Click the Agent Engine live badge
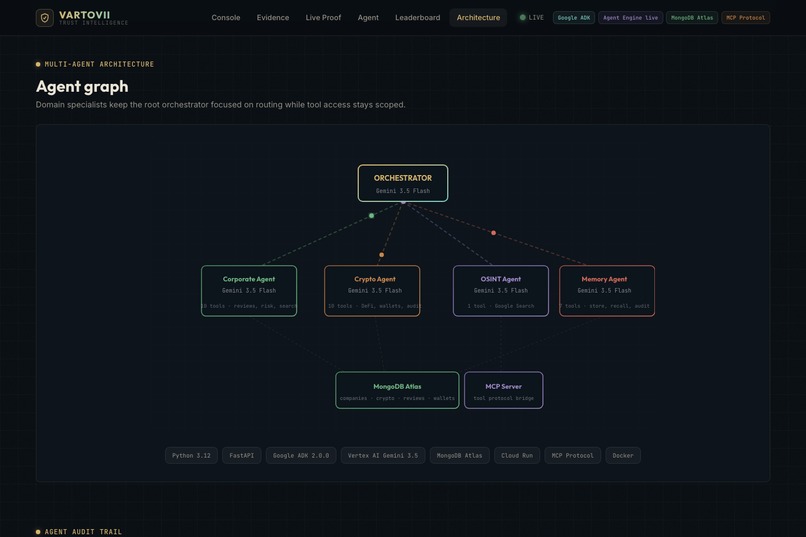 (630, 17)
